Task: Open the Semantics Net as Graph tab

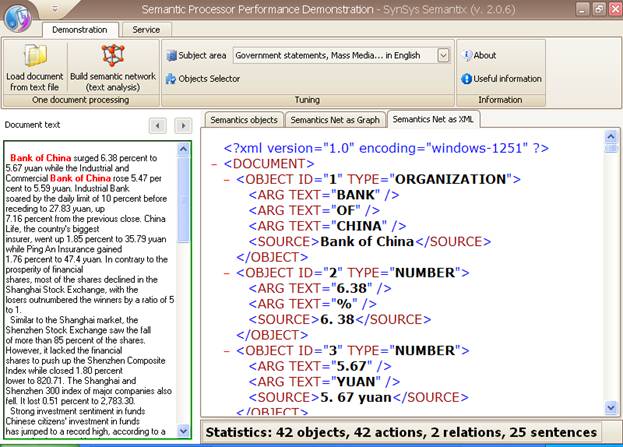Action: point(335,120)
